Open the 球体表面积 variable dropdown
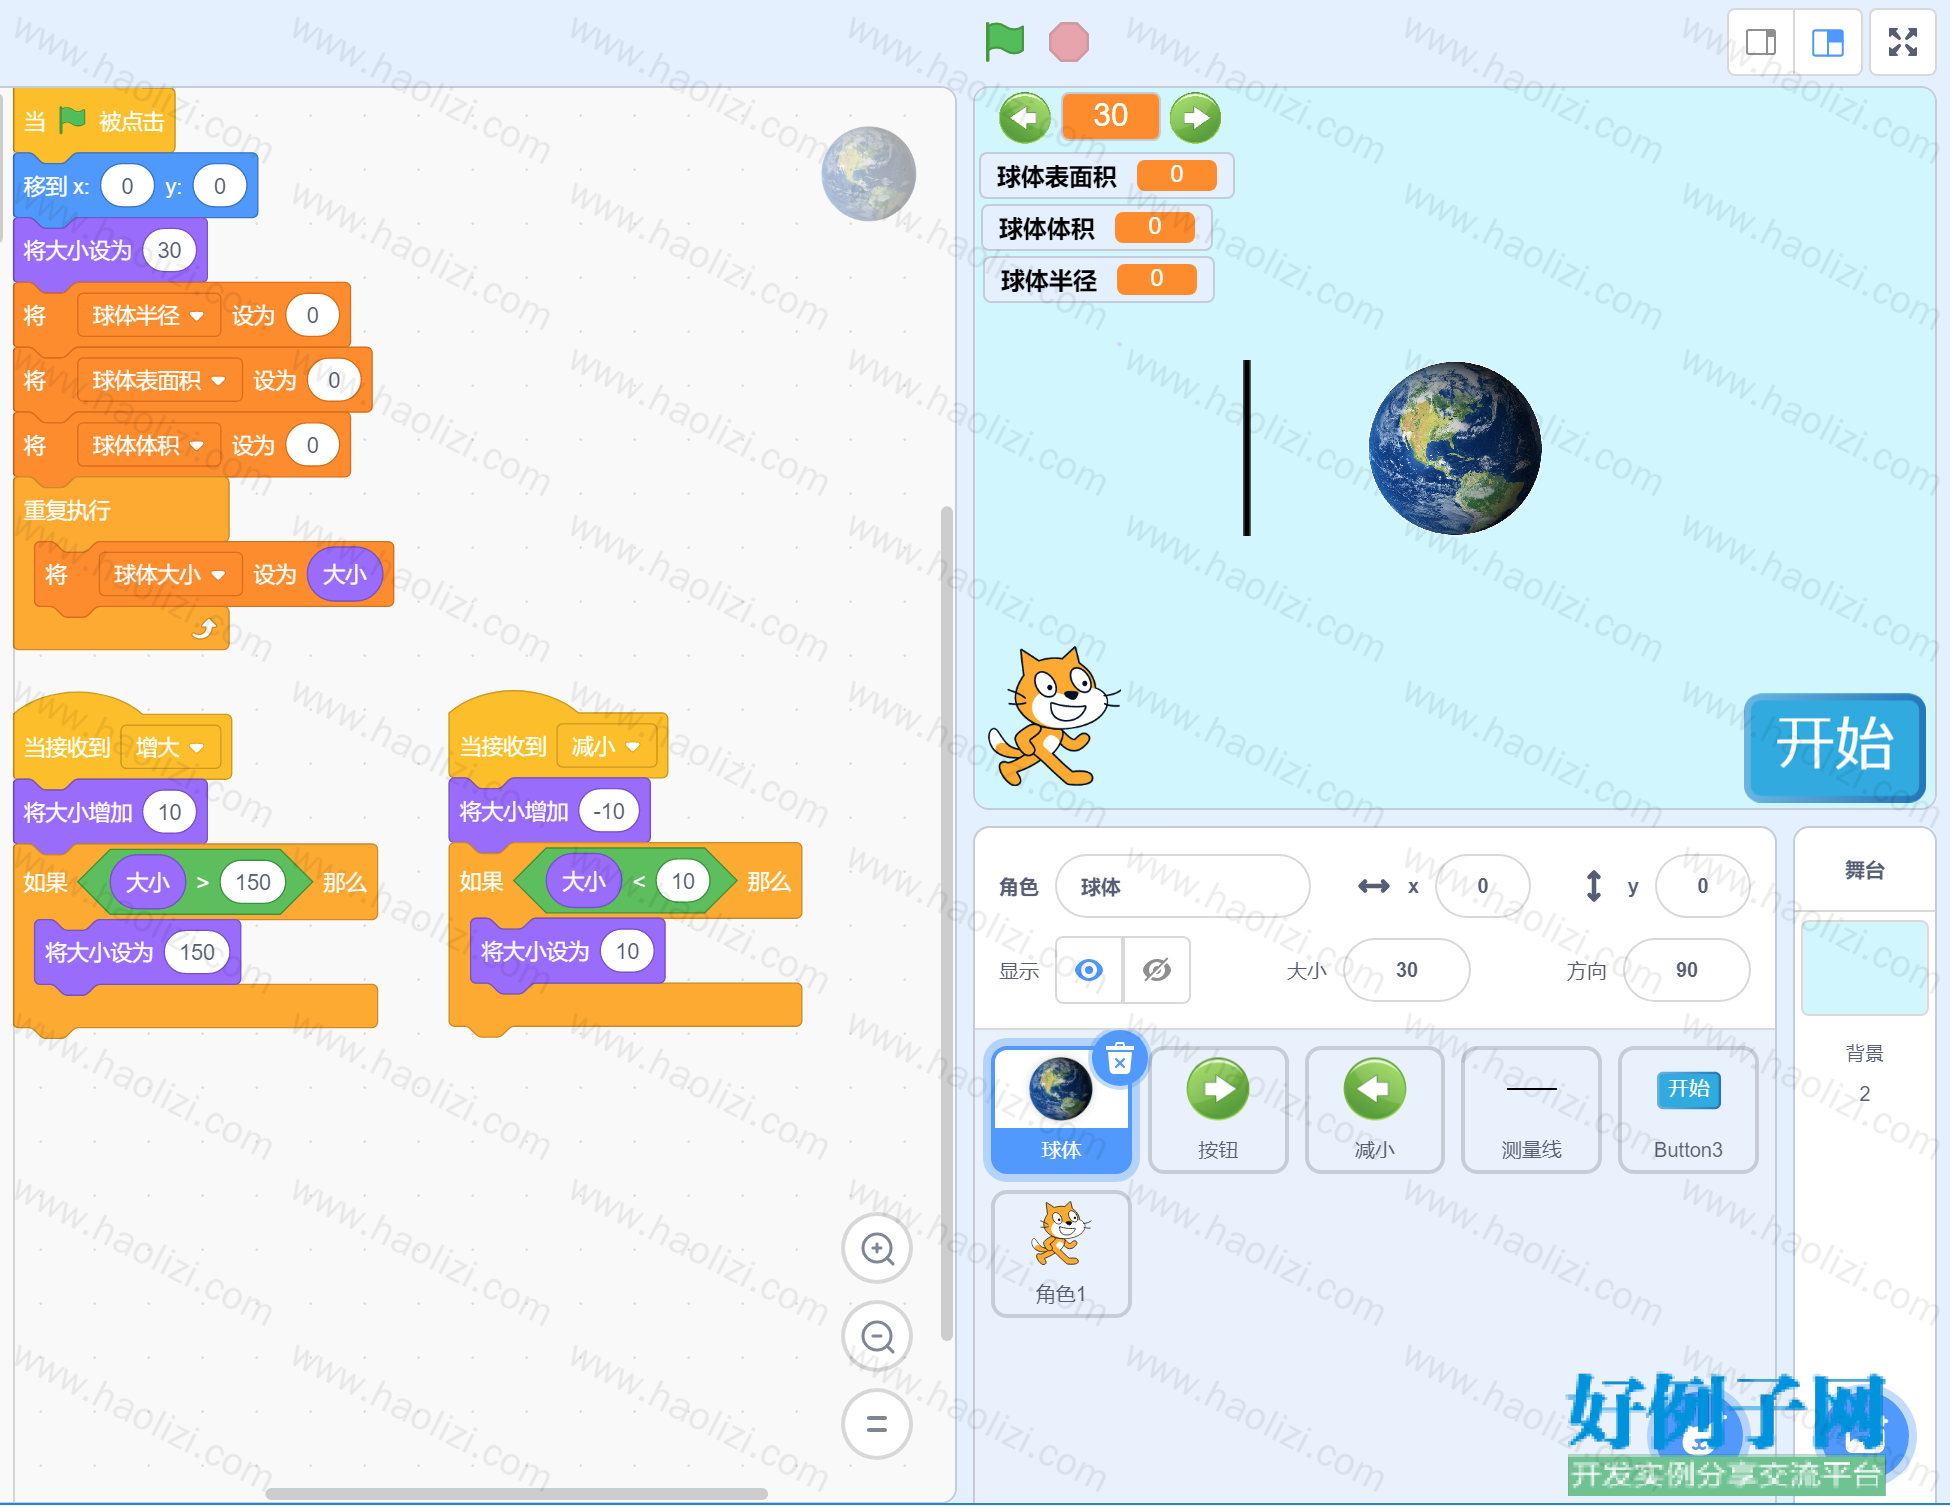Viewport: 1950px width, 1506px height. pos(159,381)
